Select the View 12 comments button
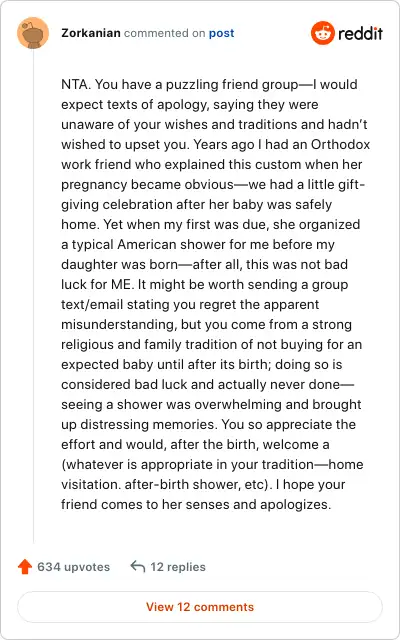400x640 pixels. (200, 607)
